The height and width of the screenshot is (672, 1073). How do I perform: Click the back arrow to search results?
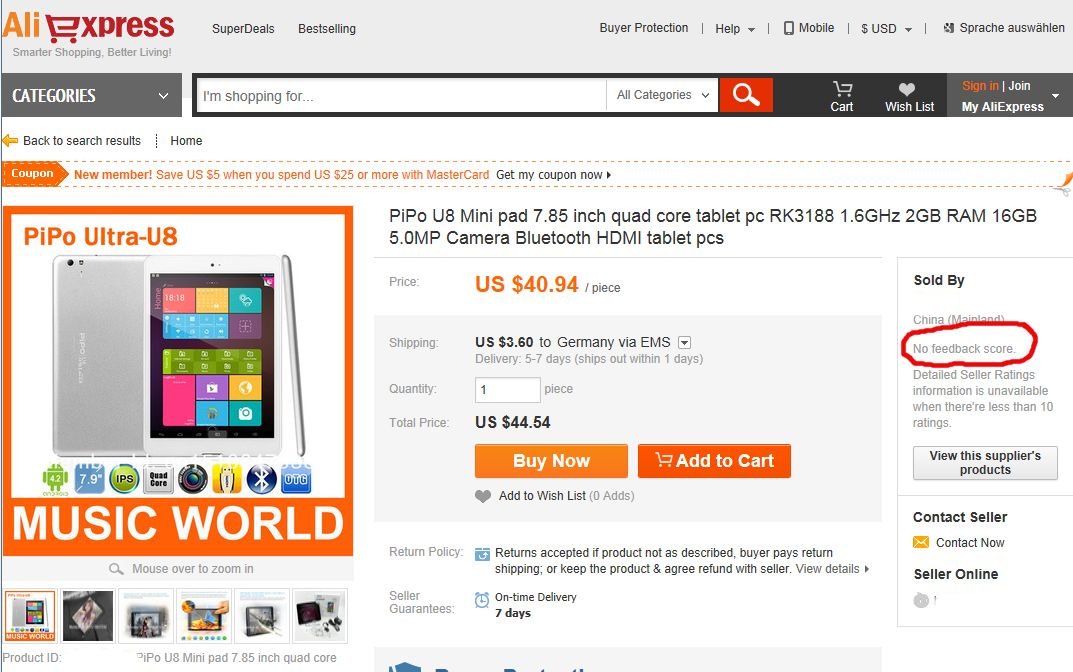[x=10, y=140]
